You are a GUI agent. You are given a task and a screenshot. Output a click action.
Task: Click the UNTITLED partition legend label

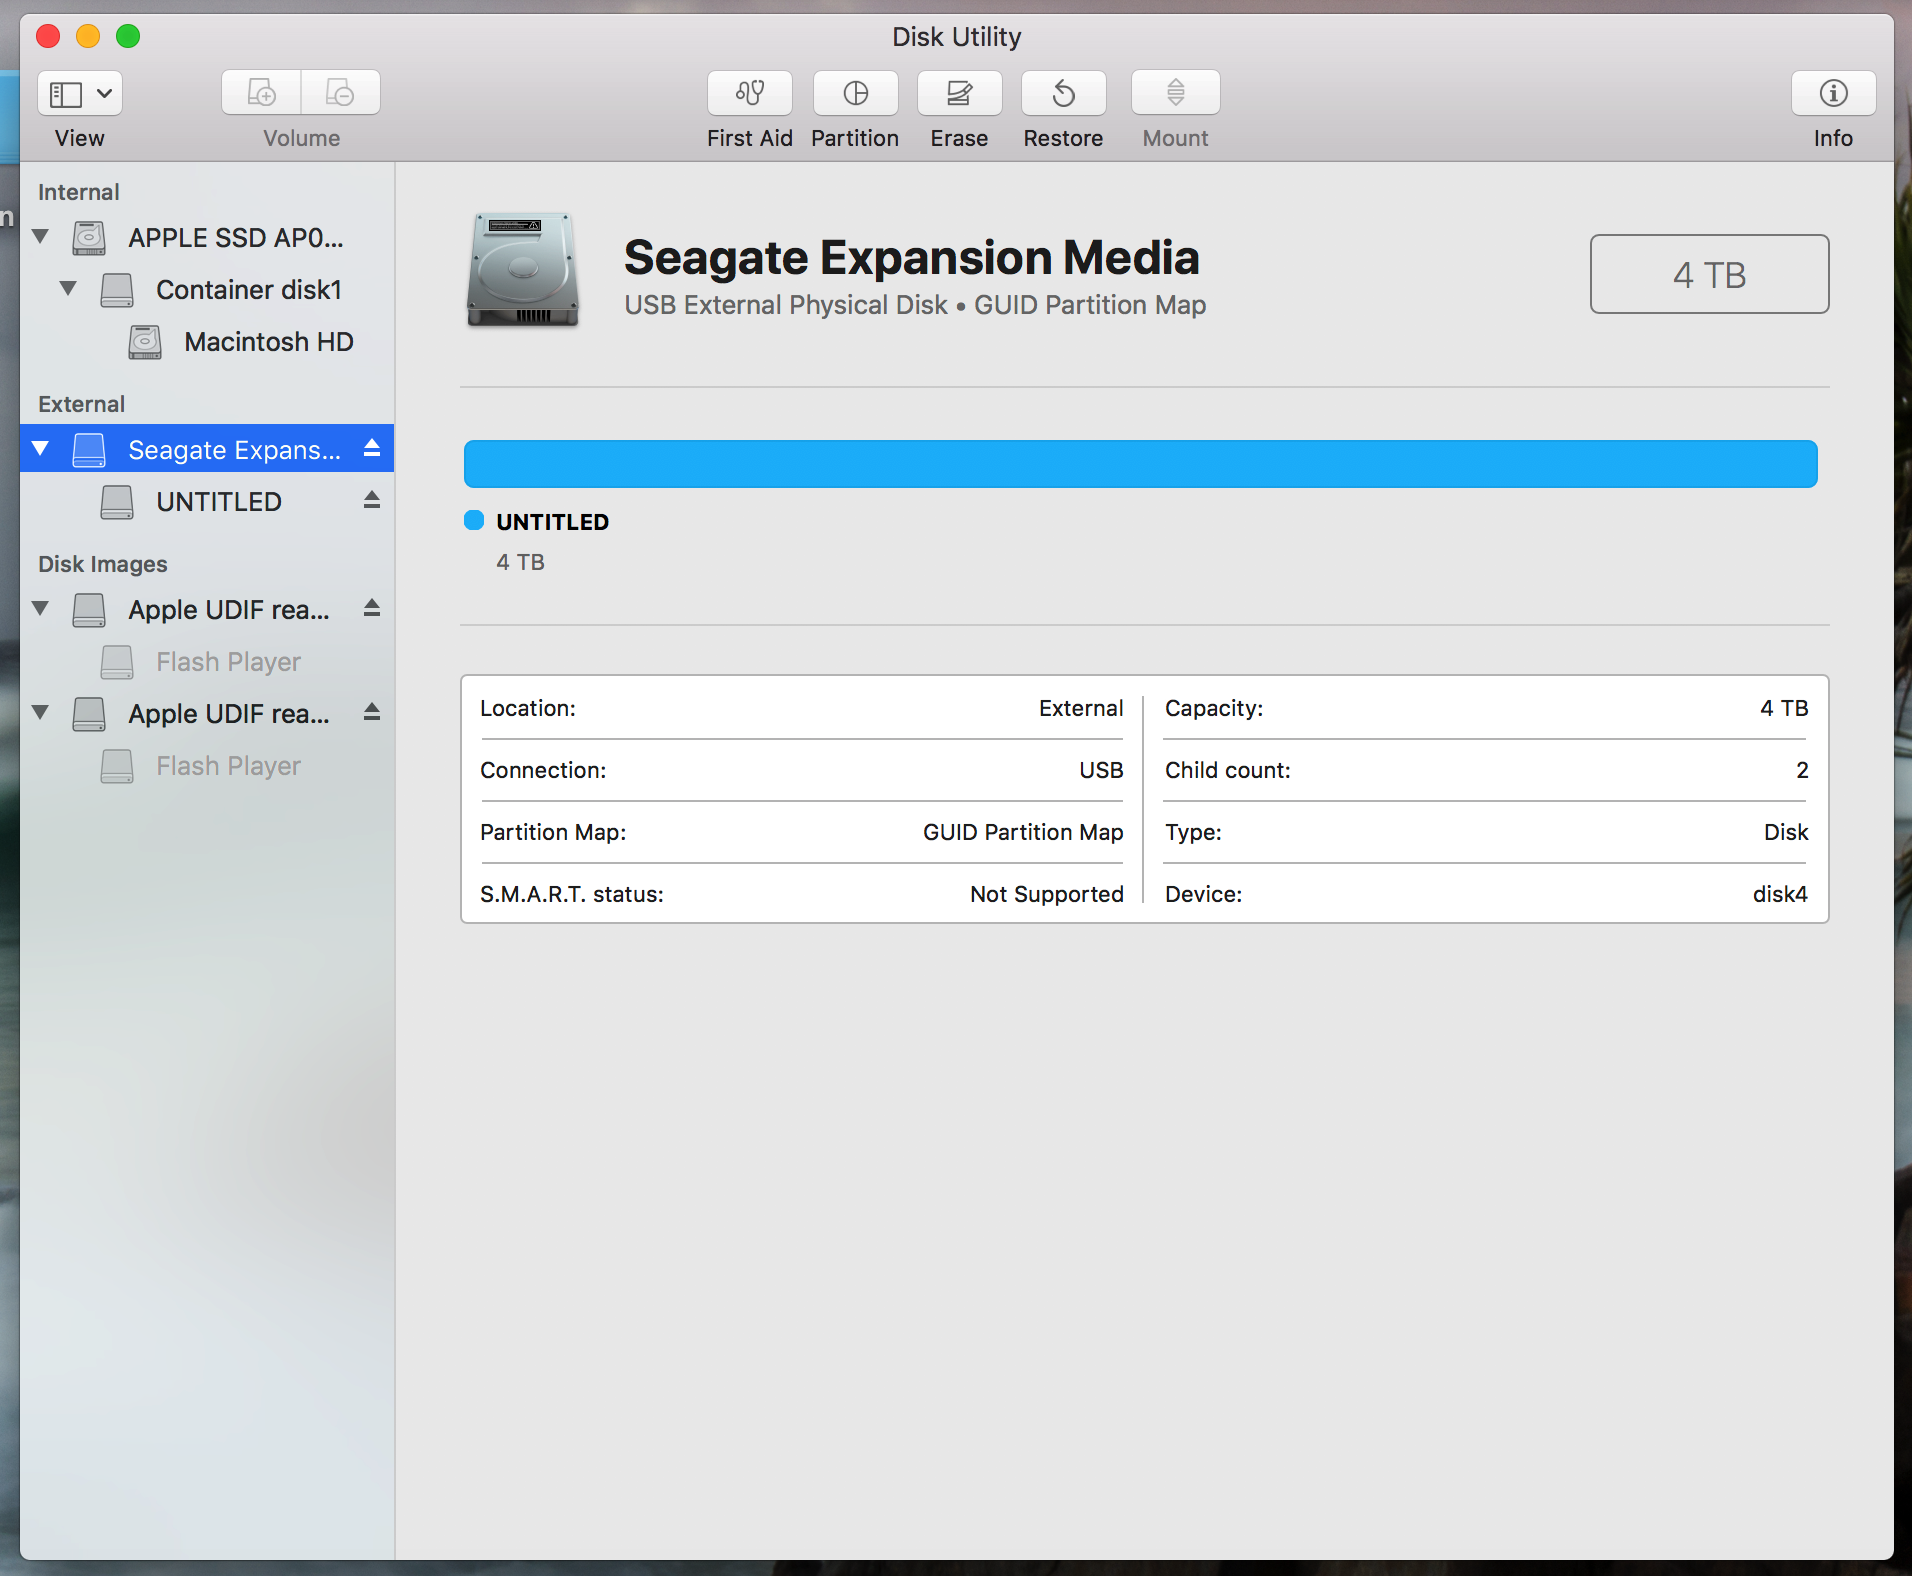pyautogui.click(x=552, y=522)
